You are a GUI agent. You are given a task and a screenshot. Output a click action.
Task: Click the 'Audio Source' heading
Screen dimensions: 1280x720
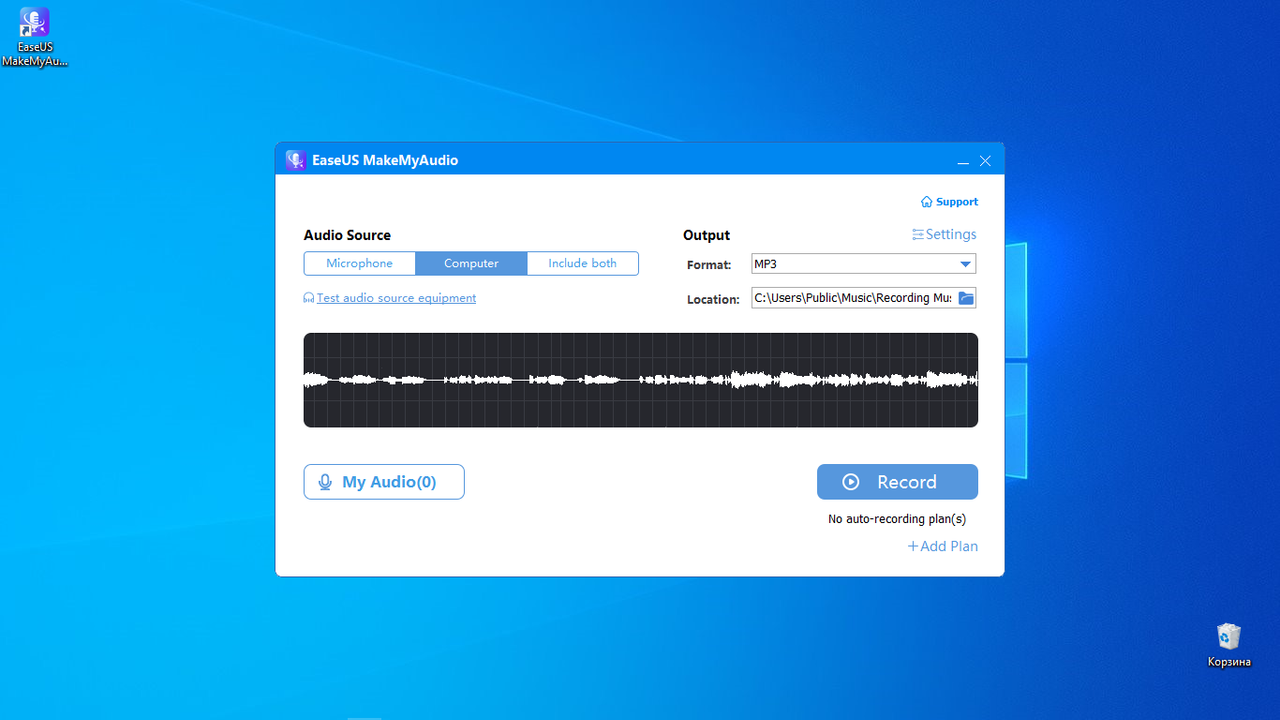tap(347, 235)
